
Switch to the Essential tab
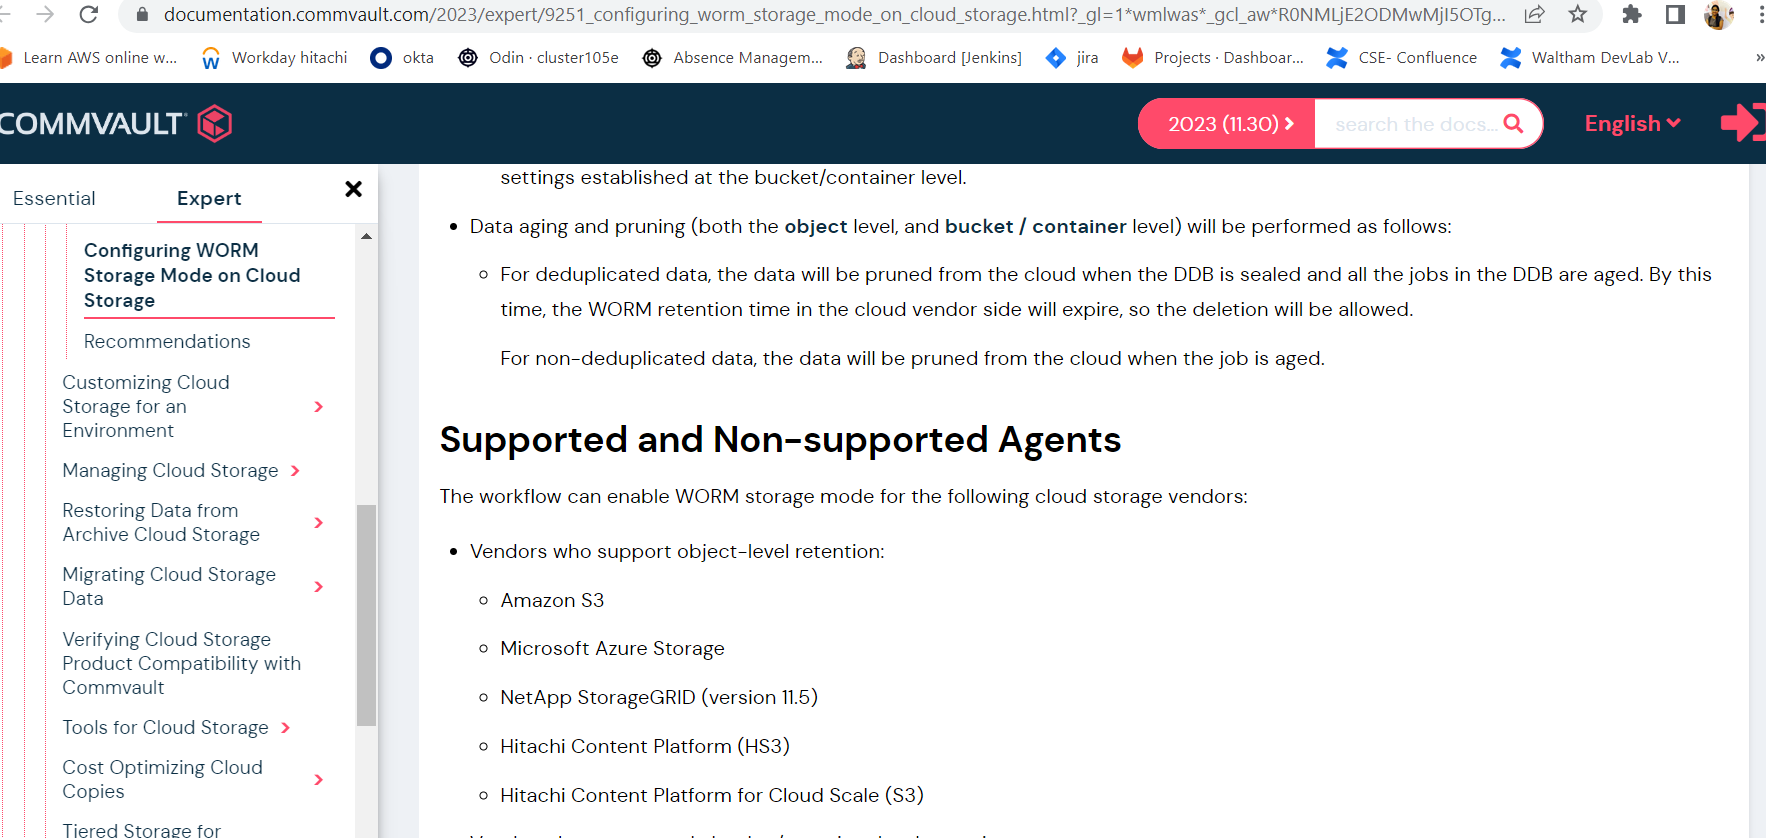tap(54, 198)
